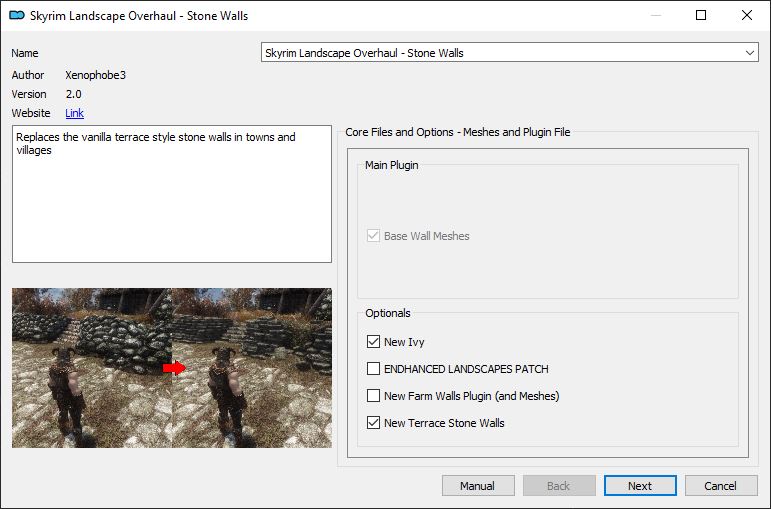Image resolution: width=771 pixels, height=509 pixels.
Task: Click the Manual install button
Action: pos(478,486)
